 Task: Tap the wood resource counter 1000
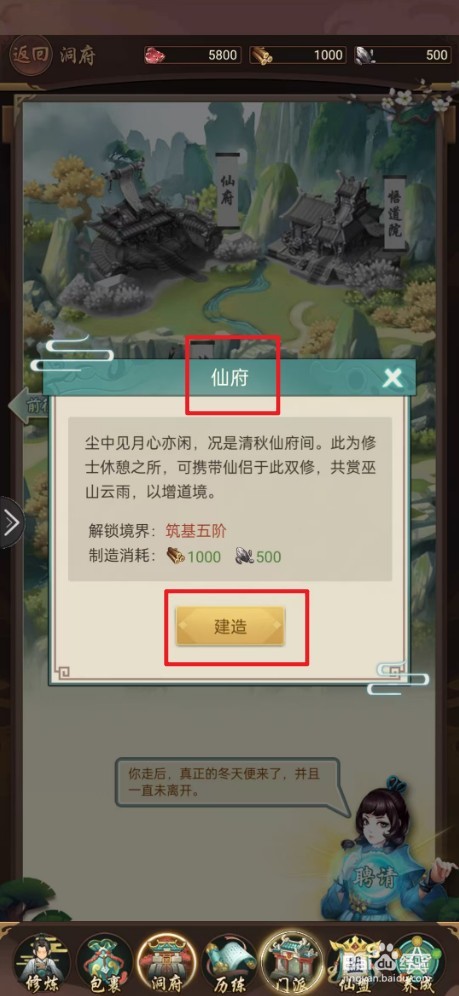tap(297, 55)
